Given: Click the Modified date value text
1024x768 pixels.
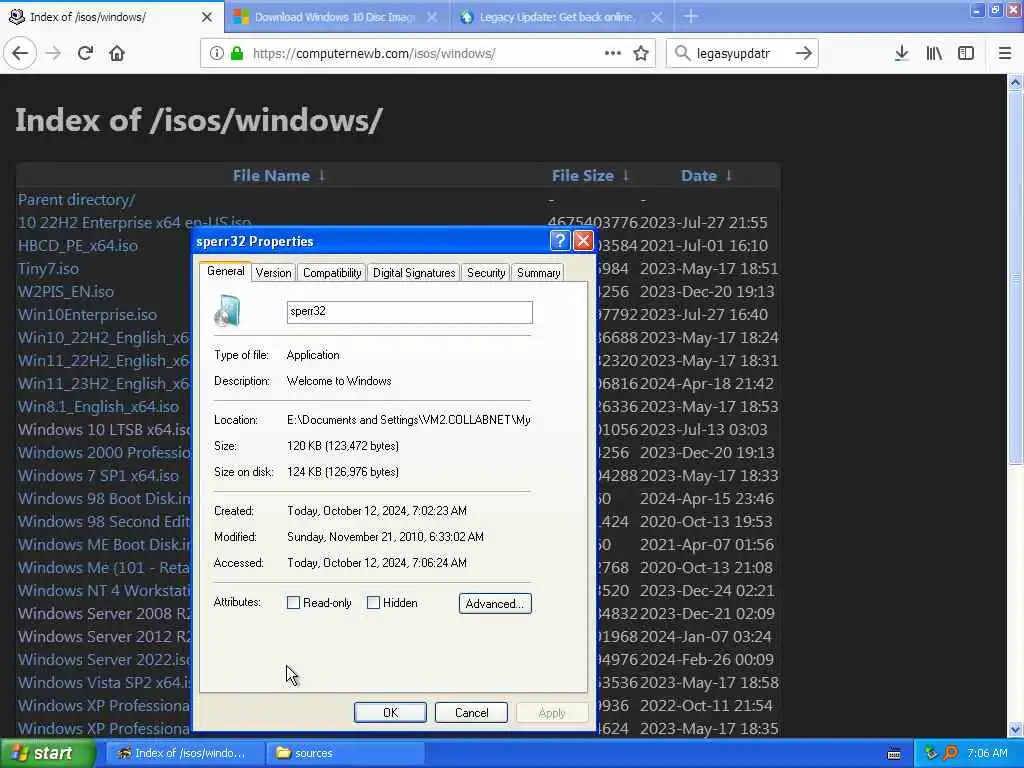Looking at the screenshot, I should 385,537.
